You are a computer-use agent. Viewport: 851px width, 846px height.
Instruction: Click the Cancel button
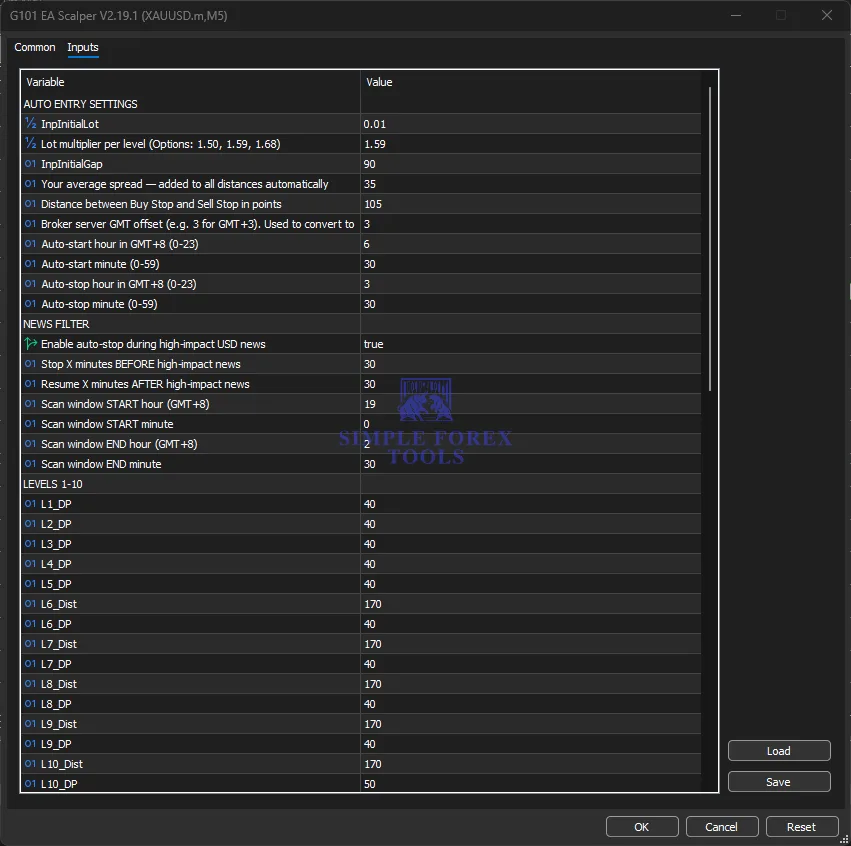point(721,827)
